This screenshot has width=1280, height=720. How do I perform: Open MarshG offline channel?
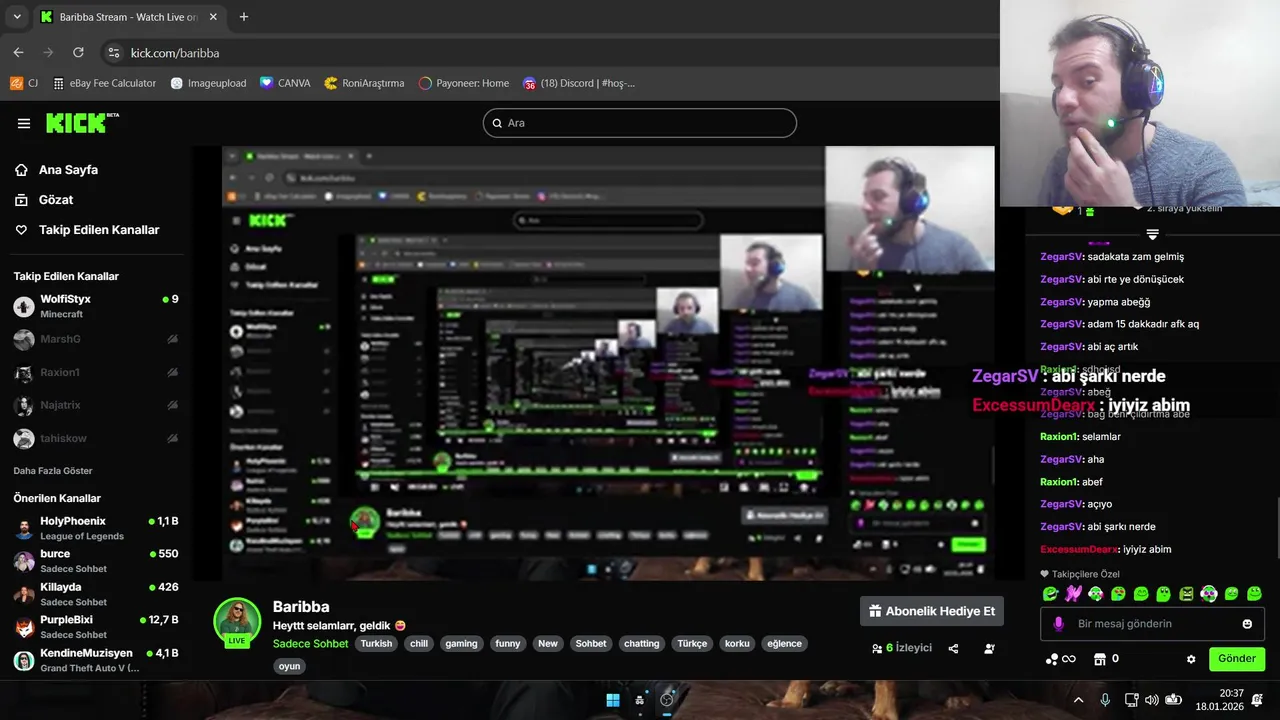(x=96, y=339)
